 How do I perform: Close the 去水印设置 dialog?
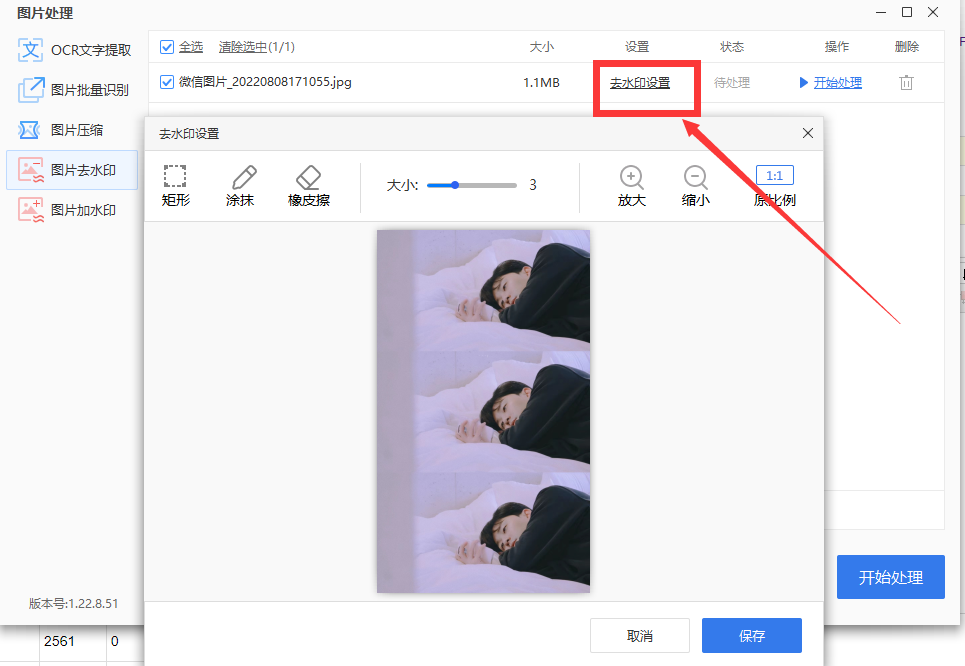808,133
